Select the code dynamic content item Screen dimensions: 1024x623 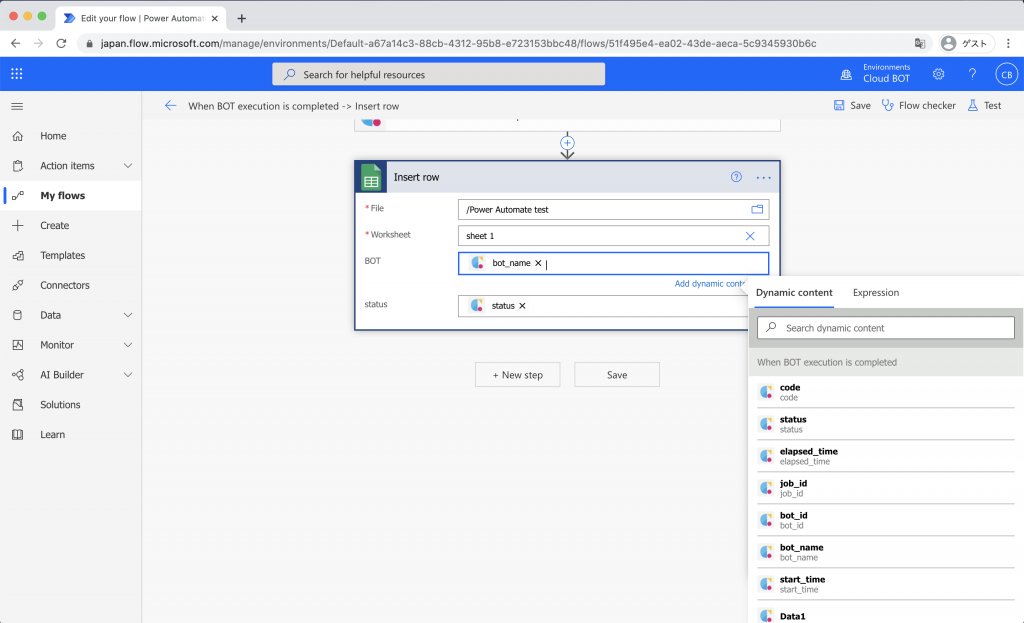(886, 392)
